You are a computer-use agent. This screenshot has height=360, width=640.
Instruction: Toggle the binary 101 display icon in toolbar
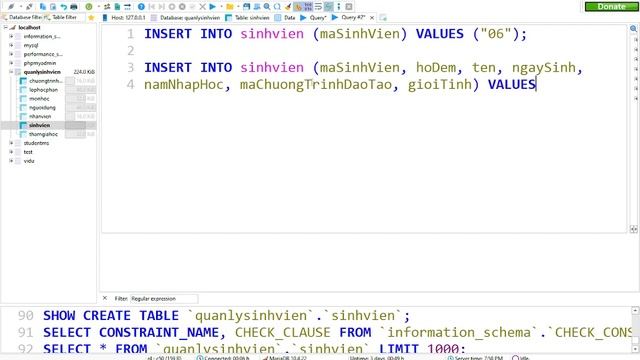[308, 7]
